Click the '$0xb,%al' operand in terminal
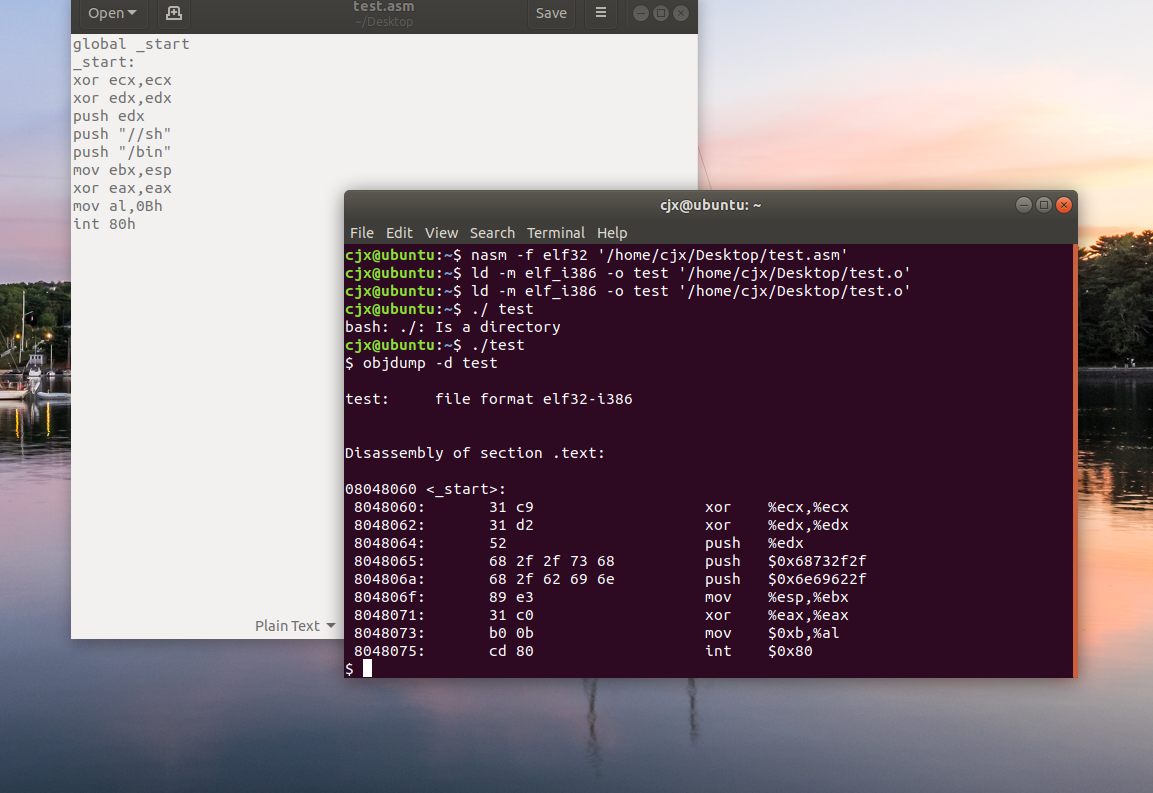1153x793 pixels. (804, 633)
